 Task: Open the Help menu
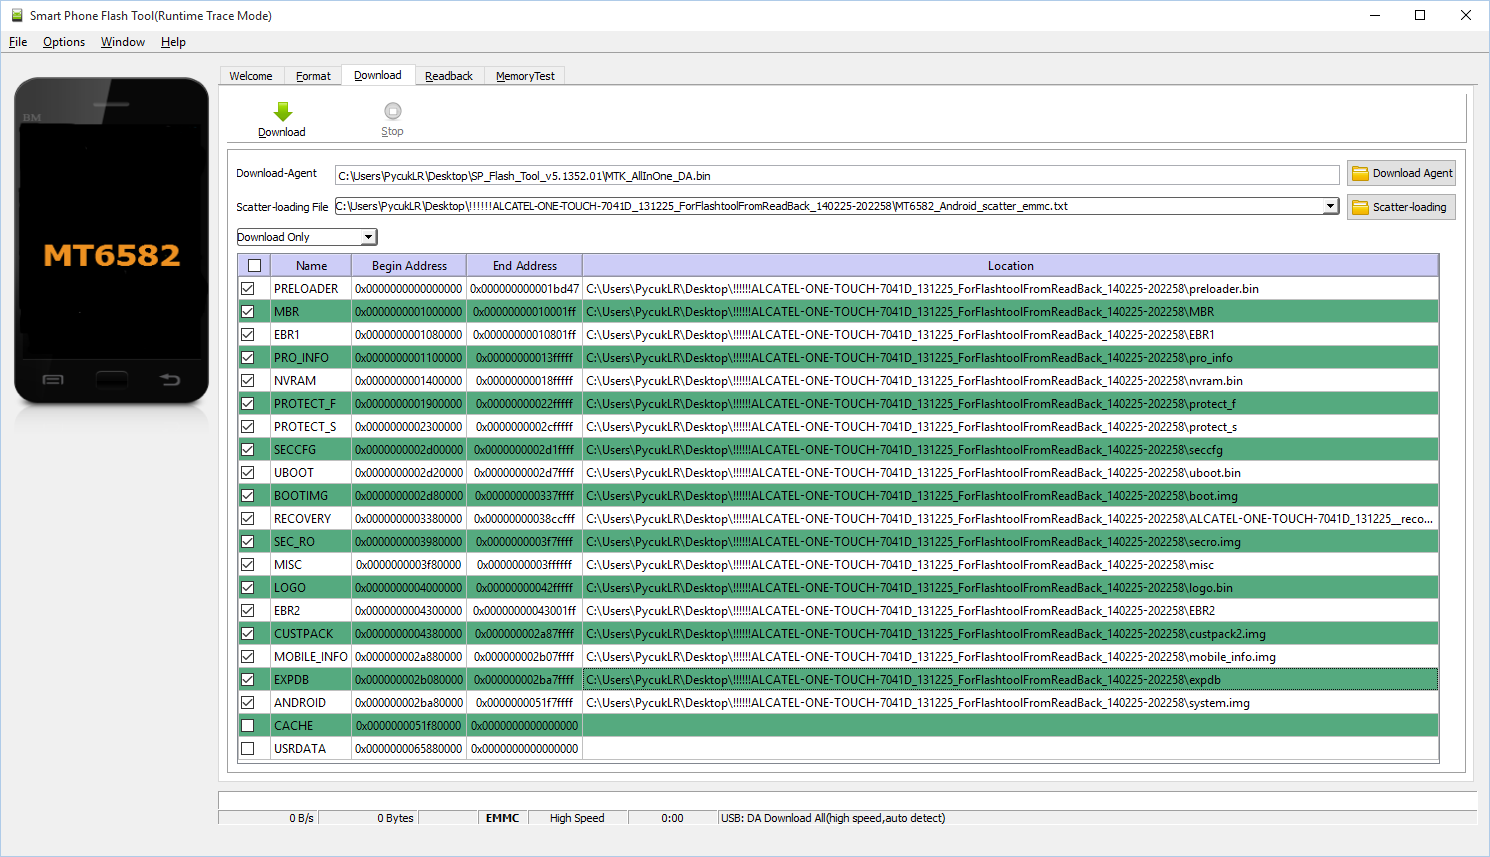coord(173,42)
